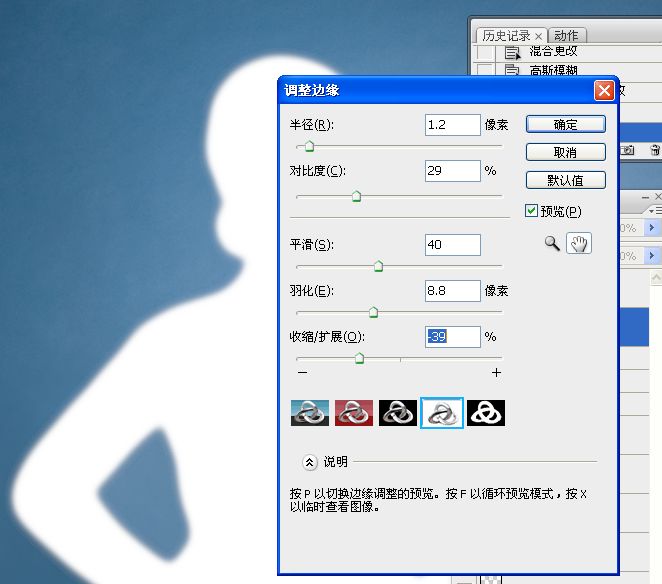
Task: Choose On Black preview thumbnail
Action: coord(398,413)
